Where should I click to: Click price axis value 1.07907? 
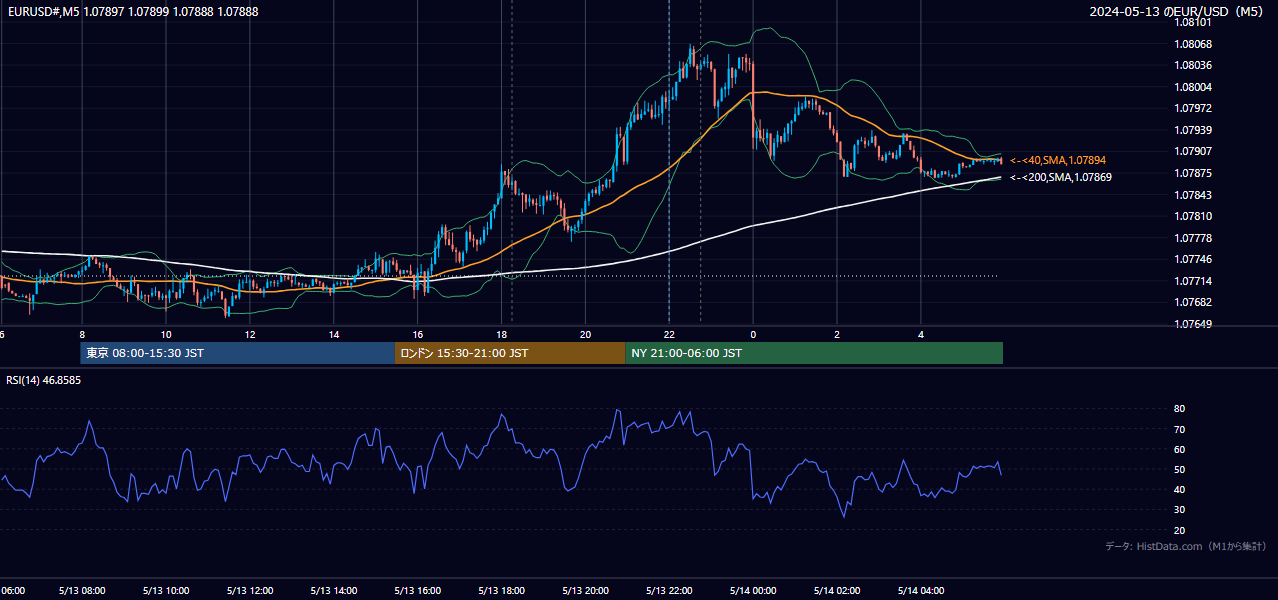tap(1194, 151)
